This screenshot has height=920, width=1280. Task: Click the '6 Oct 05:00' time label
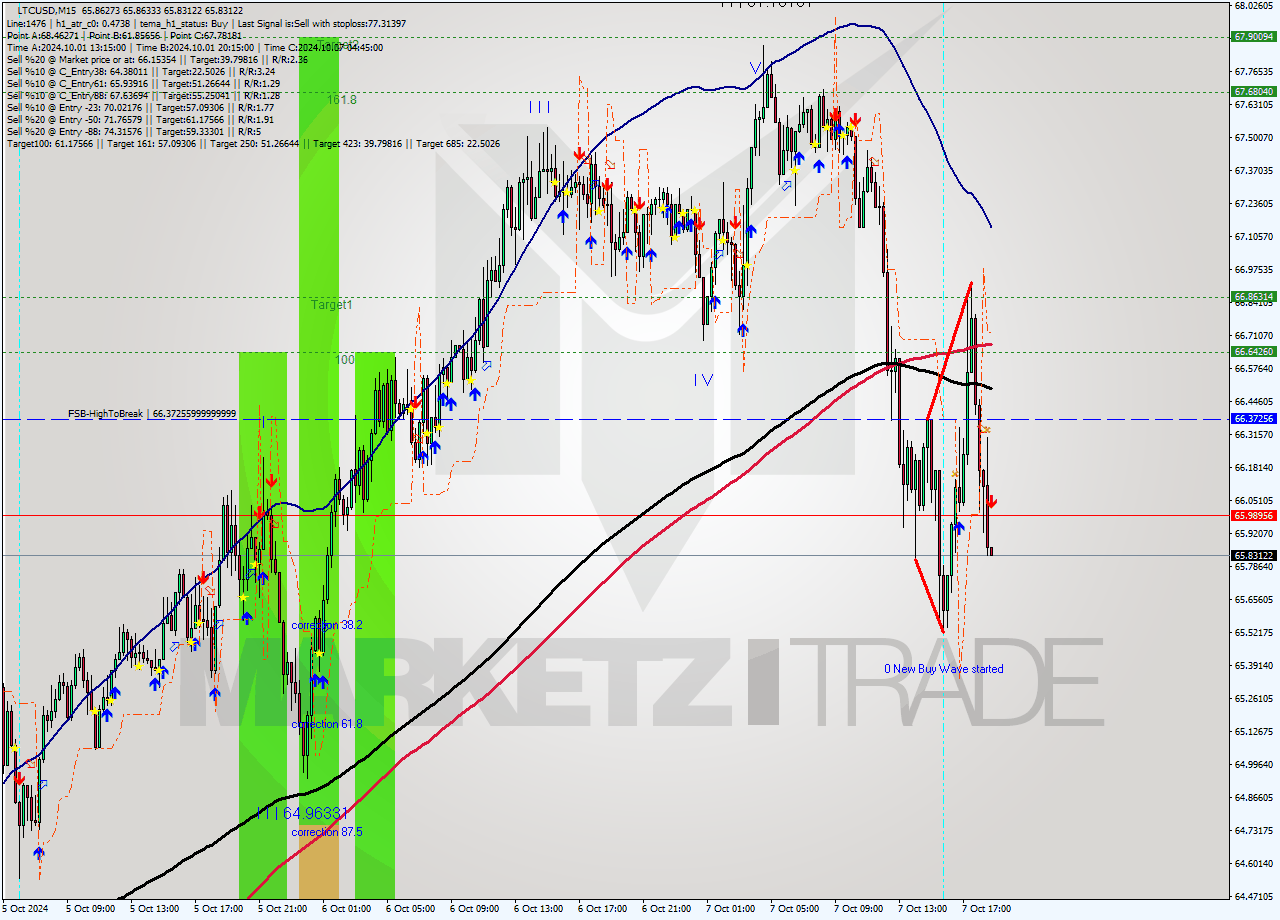click(411, 909)
